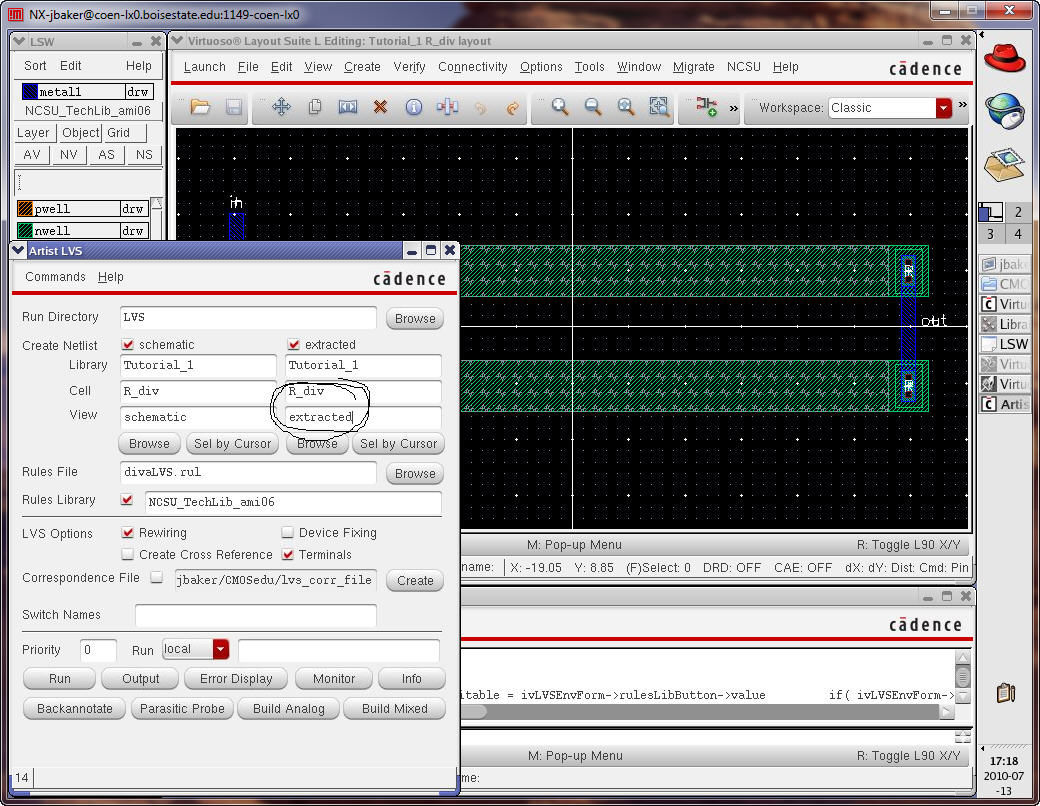Click the red X Delete icon
This screenshot has height=806, width=1040.
point(380,107)
